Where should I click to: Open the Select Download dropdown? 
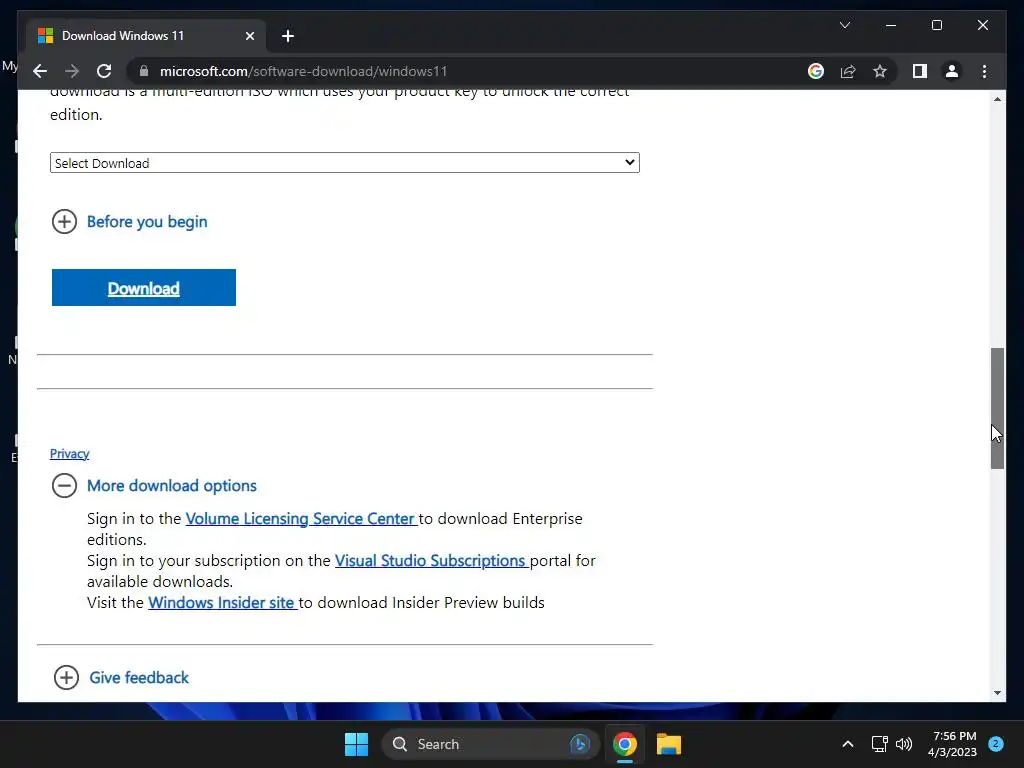345,163
